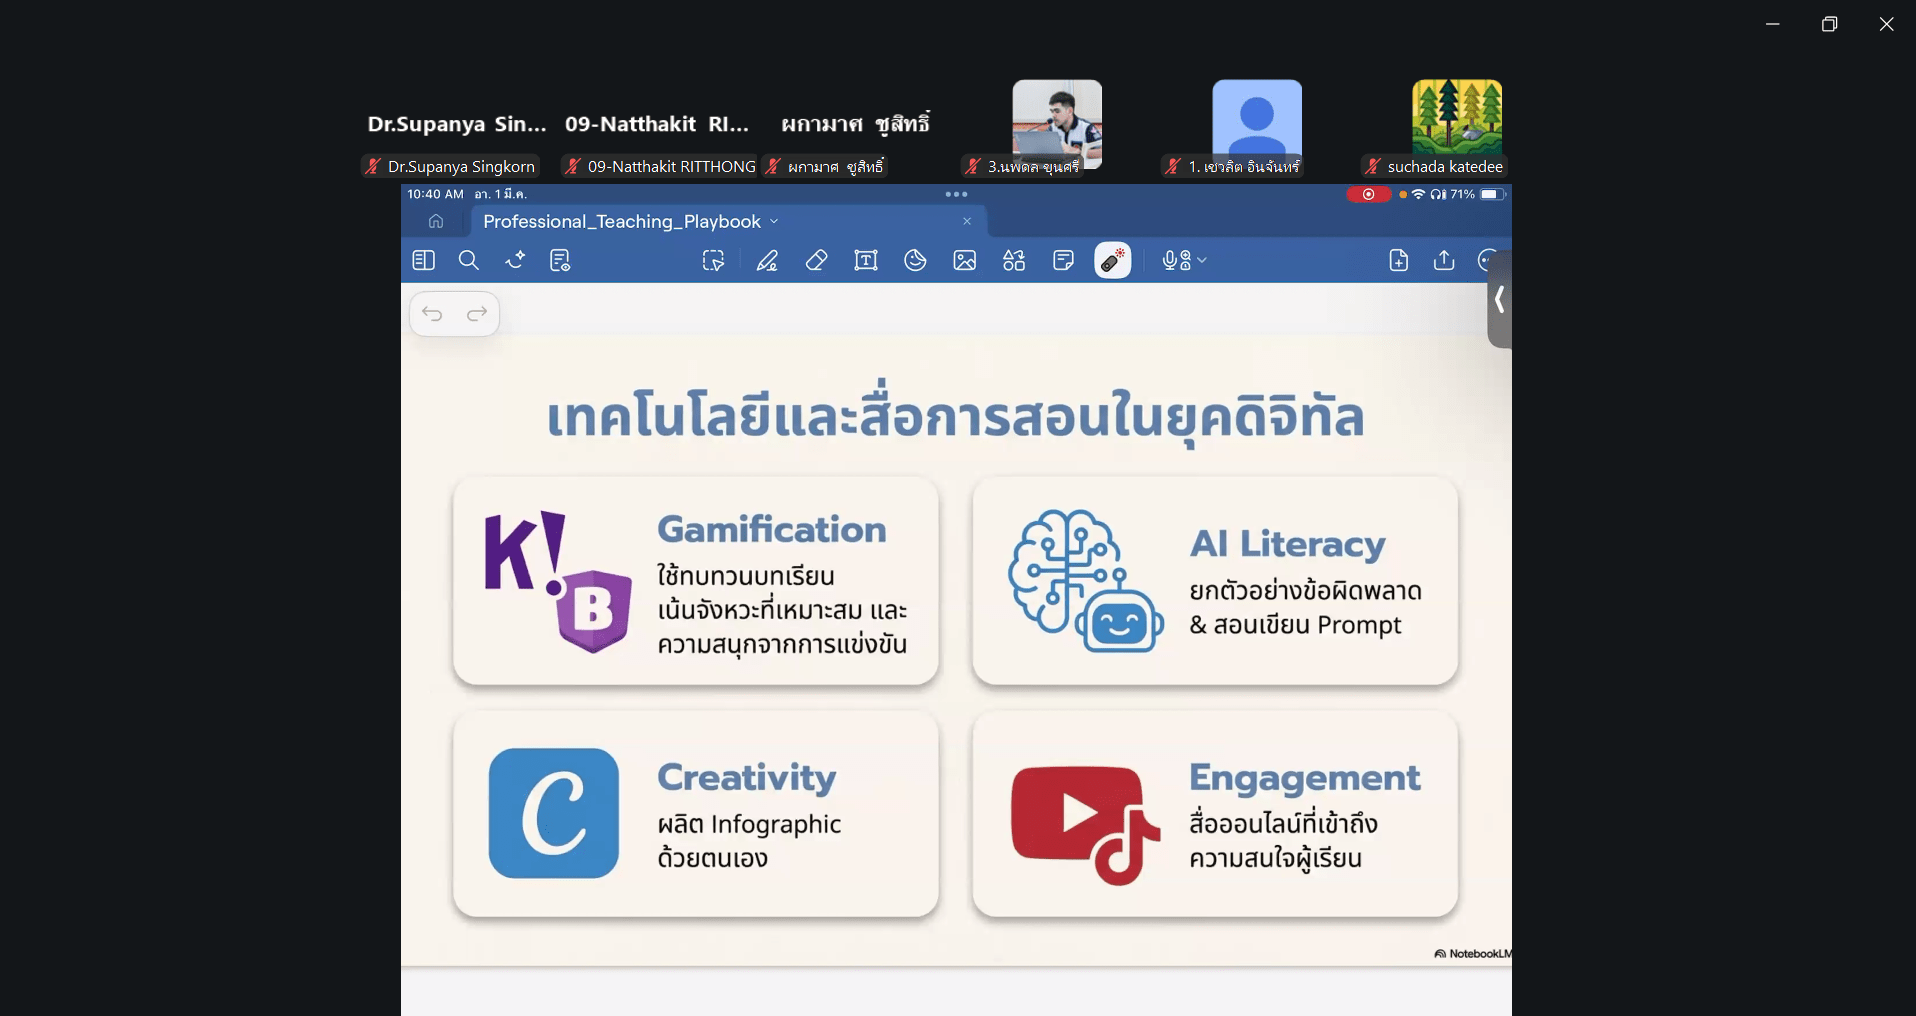Click the suchada katedee participant thumbnail
The height and width of the screenshot is (1016, 1916).
pos(1456,118)
